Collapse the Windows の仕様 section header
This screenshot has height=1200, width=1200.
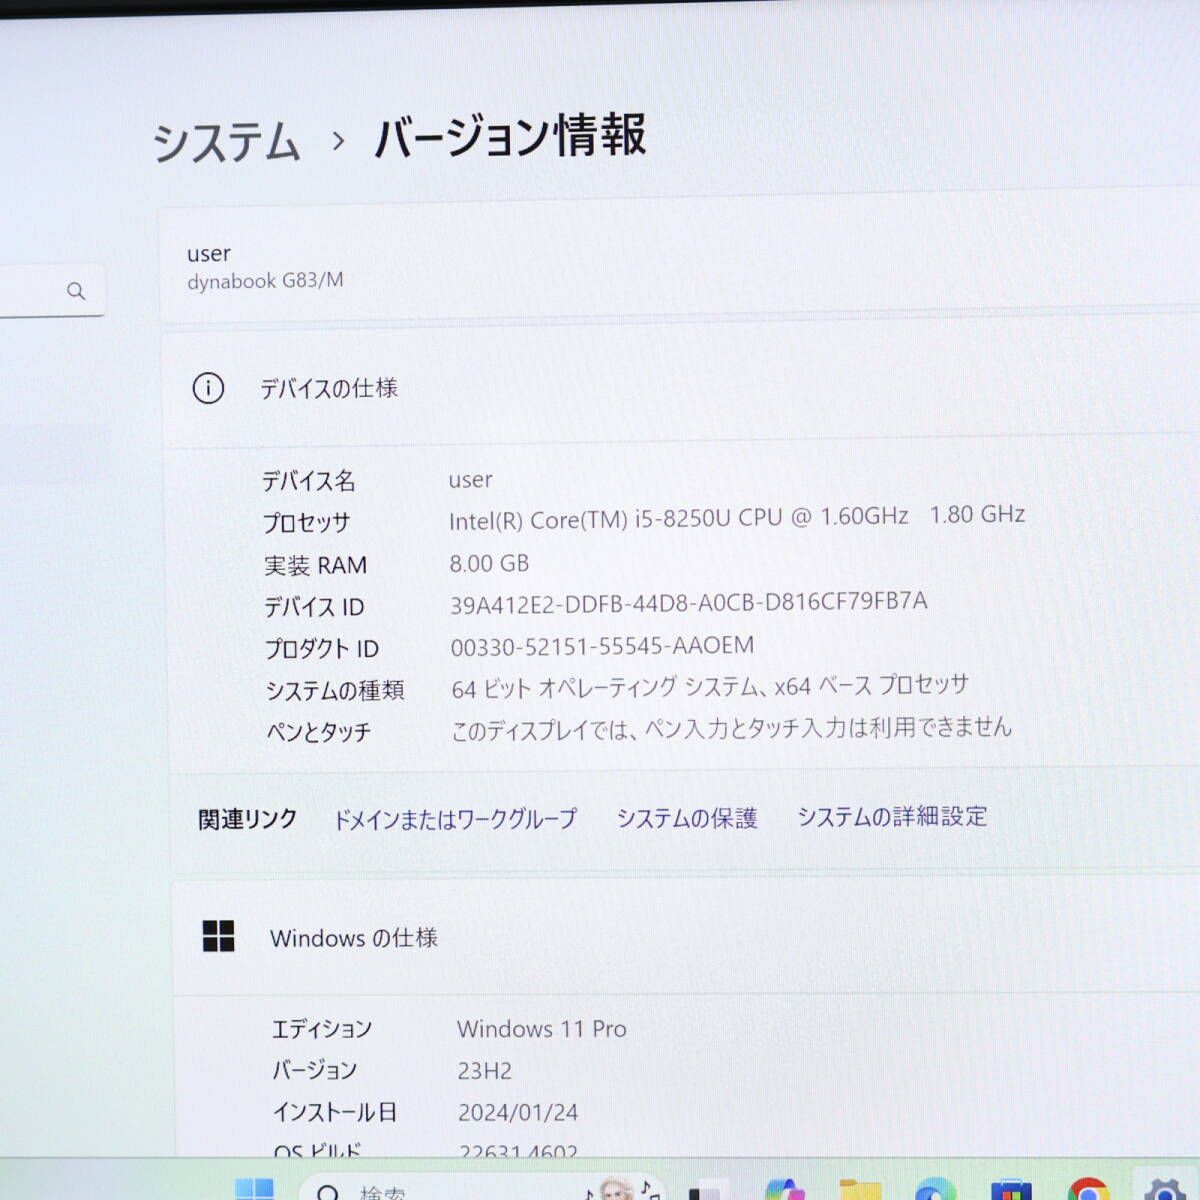point(685,937)
